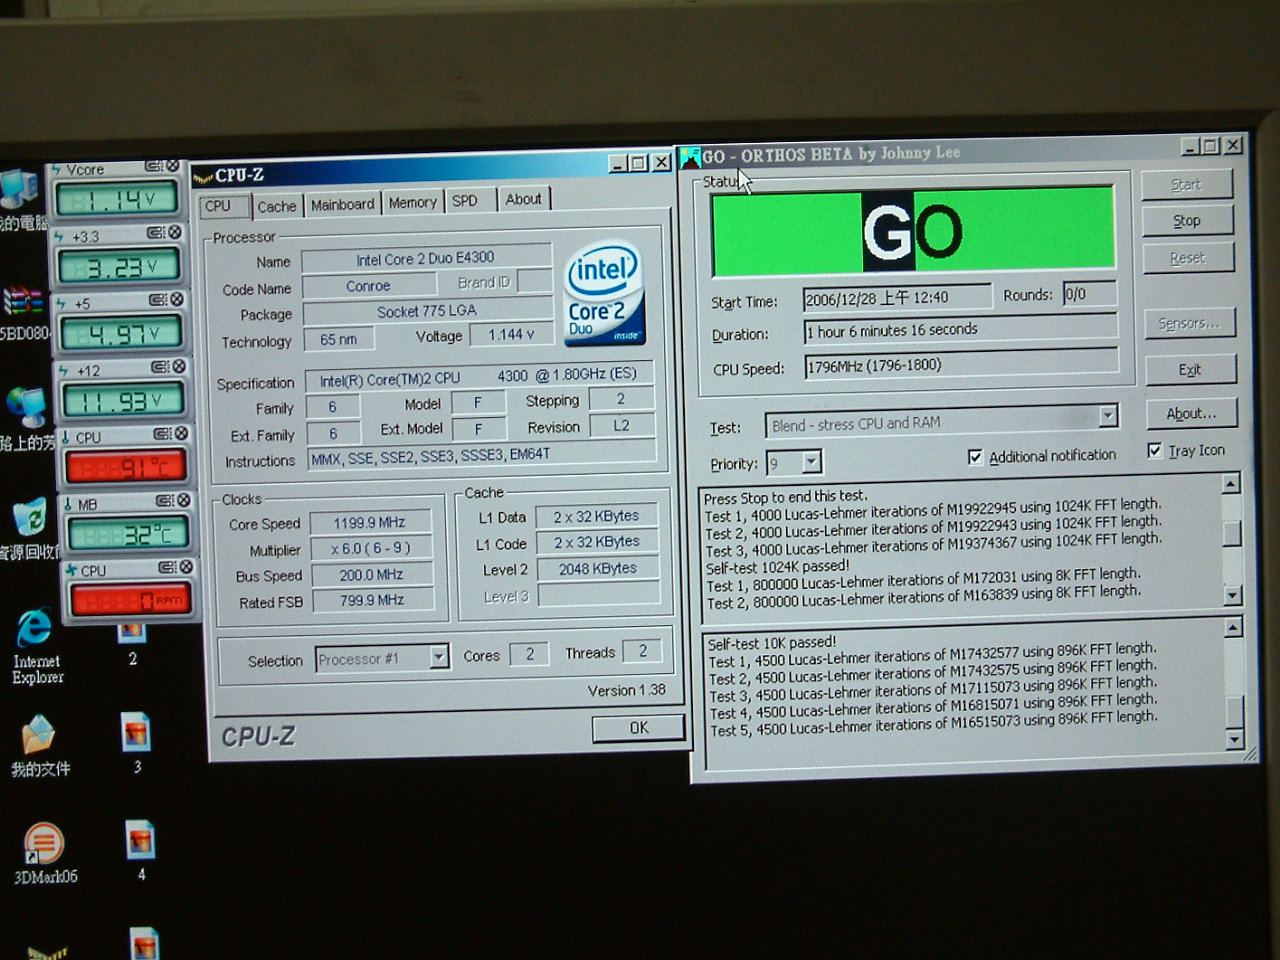The width and height of the screenshot is (1280, 960).
Task: Click the green GO status banner
Action: (913, 231)
